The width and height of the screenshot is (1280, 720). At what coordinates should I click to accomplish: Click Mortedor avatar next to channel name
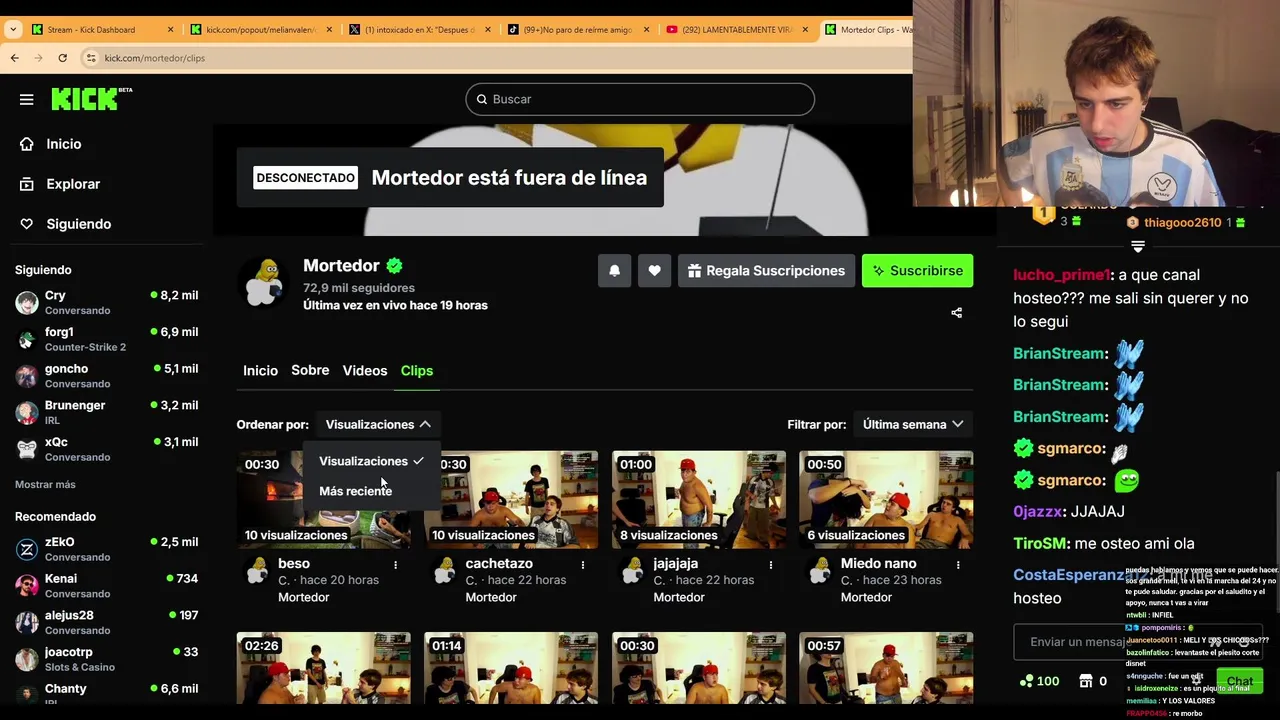264,283
